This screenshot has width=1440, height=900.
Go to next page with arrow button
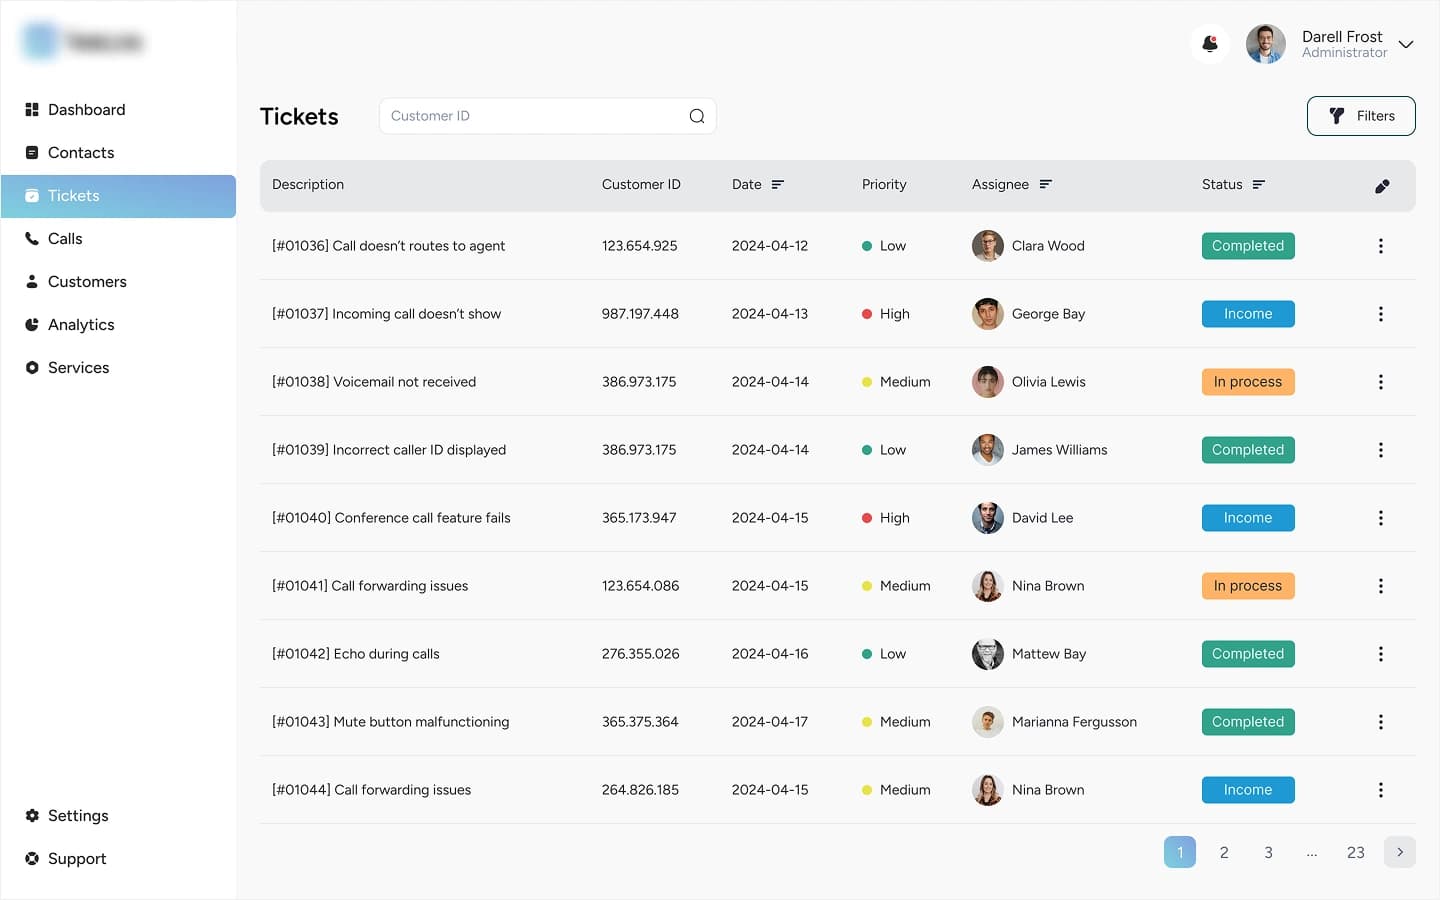pyautogui.click(x=1400, y=852)
